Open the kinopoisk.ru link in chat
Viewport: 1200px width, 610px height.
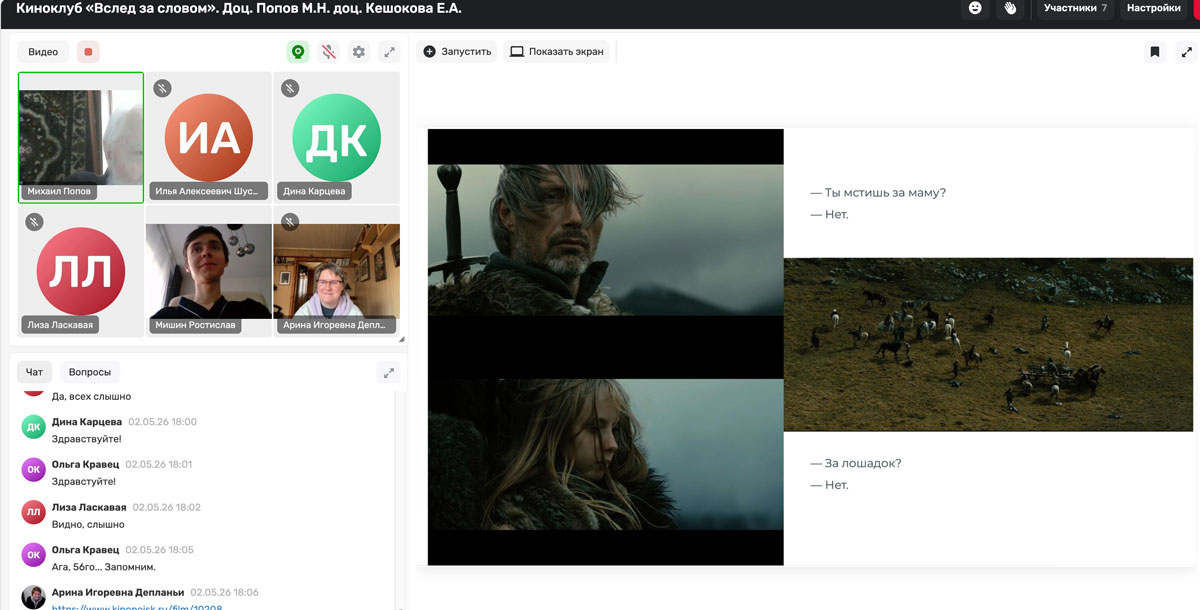(137, 606)
